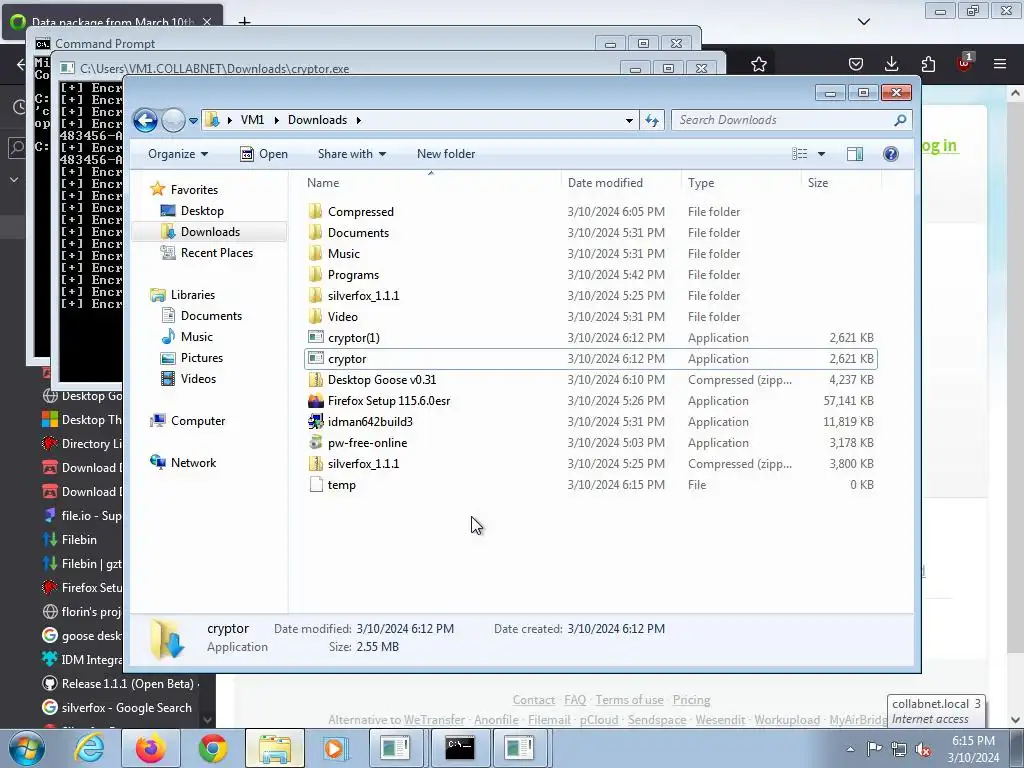Open recent locations dropdown next to Forward
This screenshot has width=1024, height=768.
pos(193,121)
